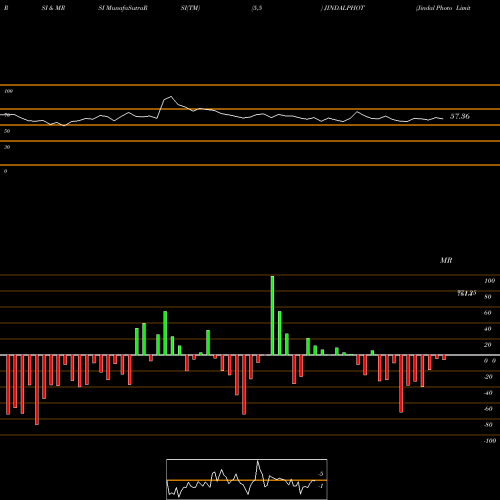
Task: Click the -20 label on the MR axis
Action: coord(488,377)
